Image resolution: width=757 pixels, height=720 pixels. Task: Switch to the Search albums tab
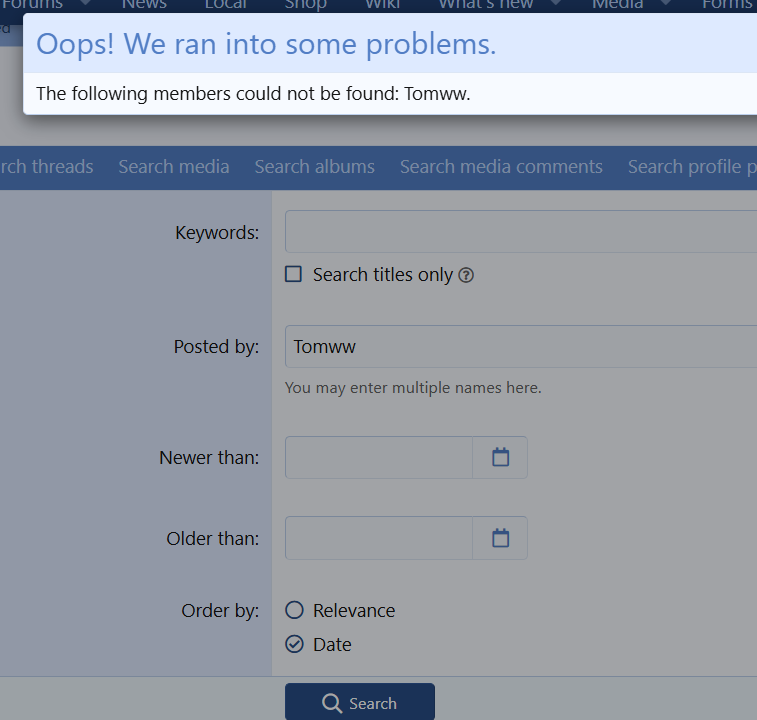point(314,167)
